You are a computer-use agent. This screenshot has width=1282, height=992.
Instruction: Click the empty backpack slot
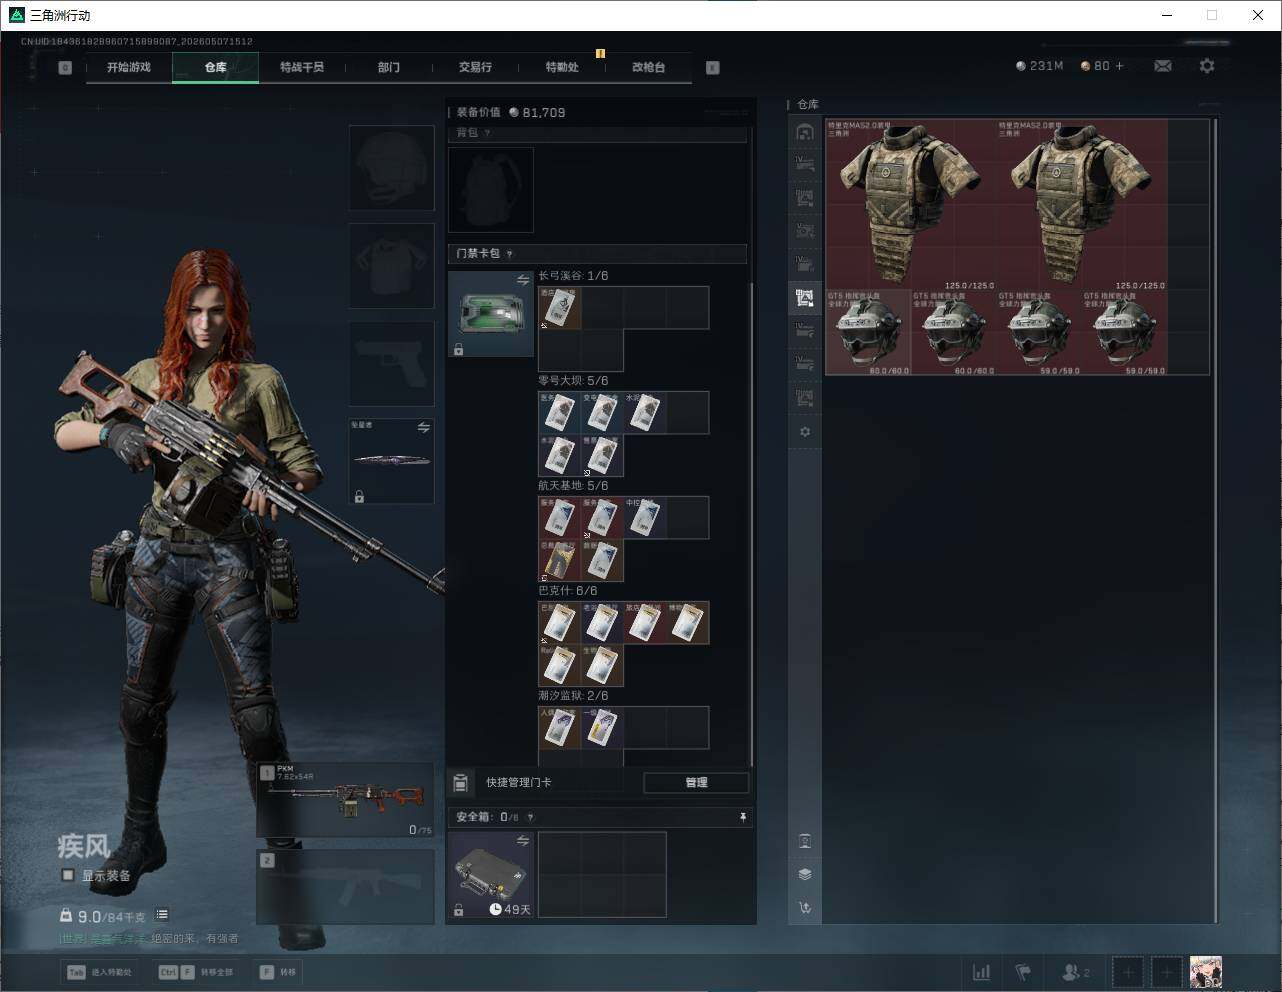click(491, 190)
